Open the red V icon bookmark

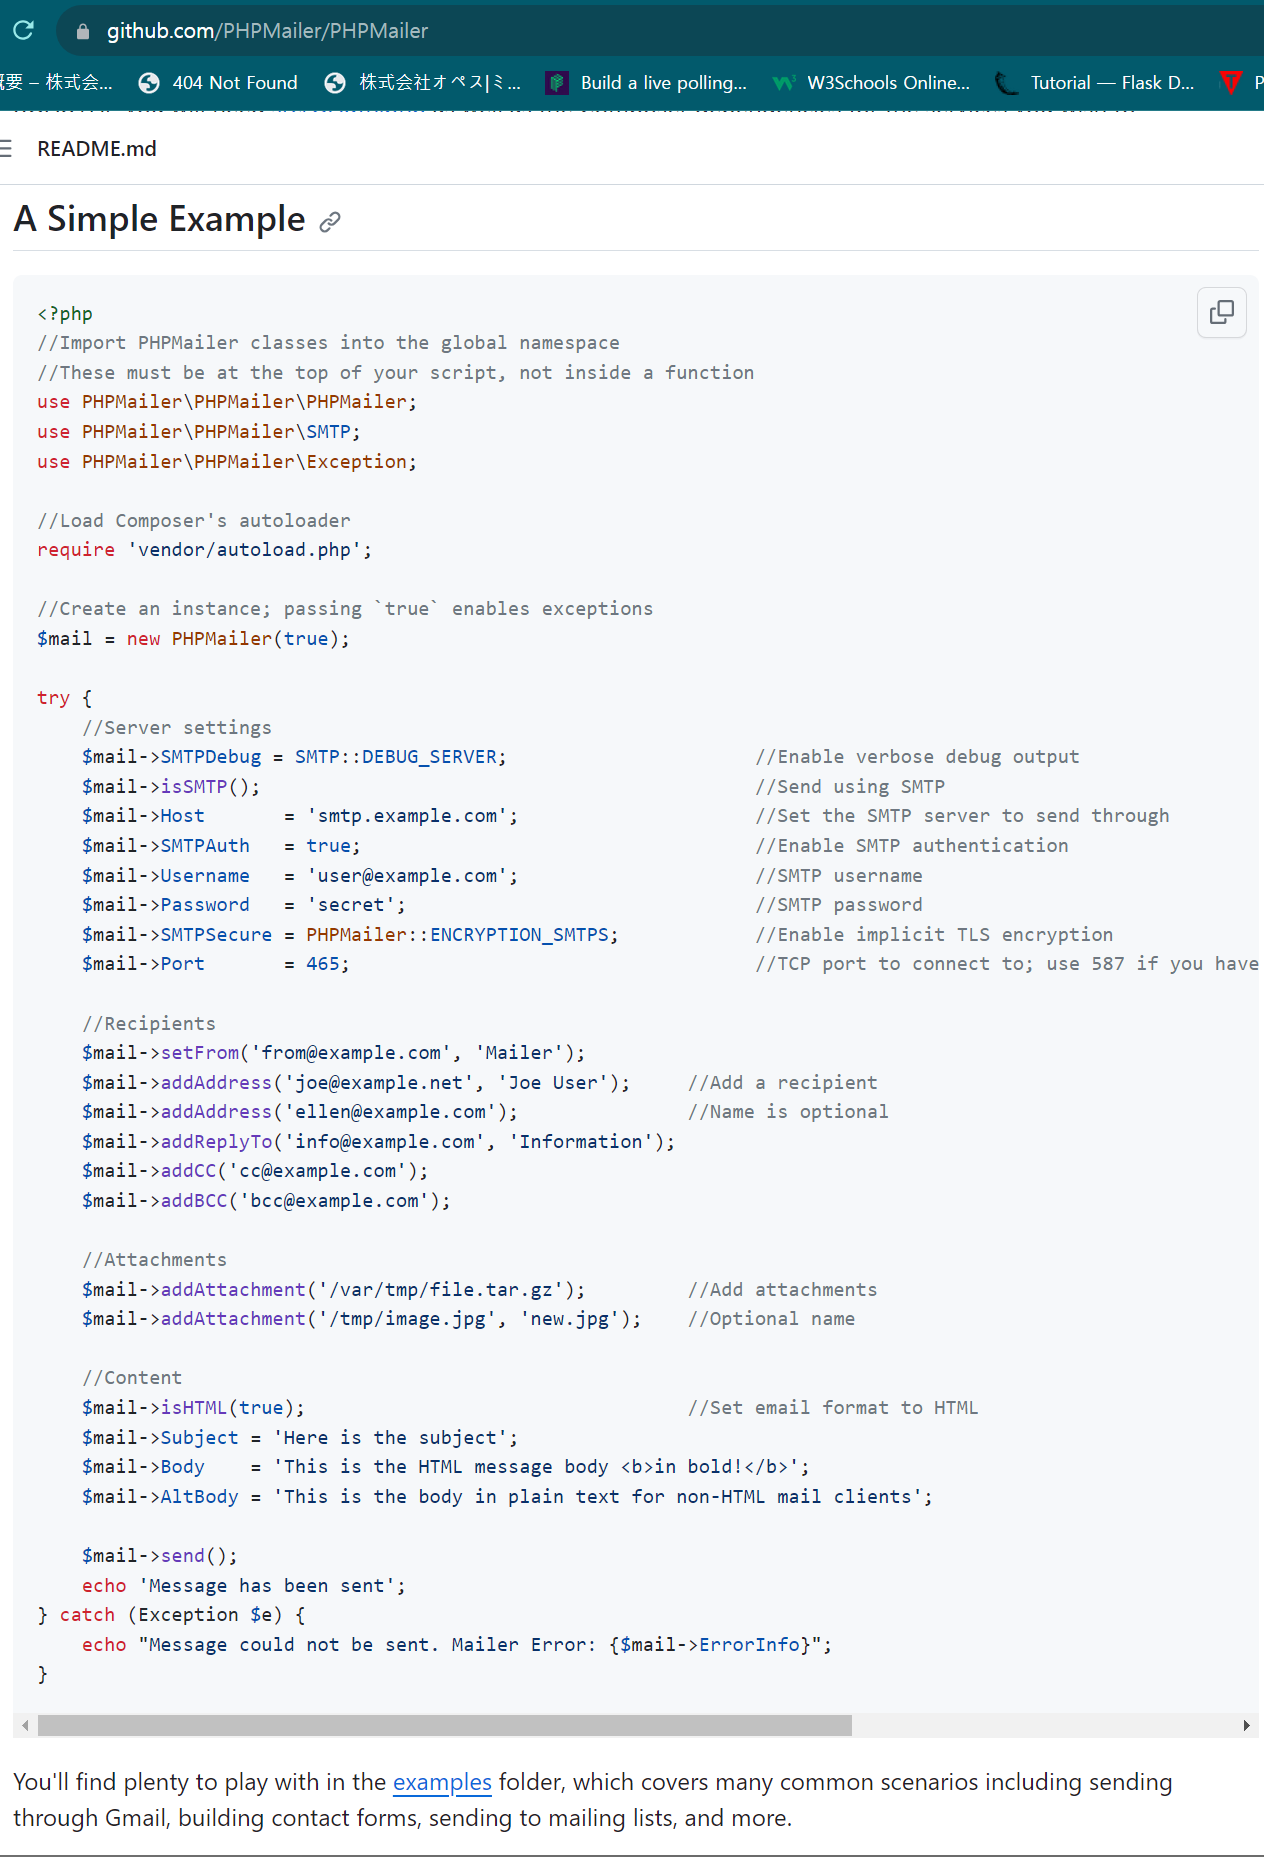1231,83
